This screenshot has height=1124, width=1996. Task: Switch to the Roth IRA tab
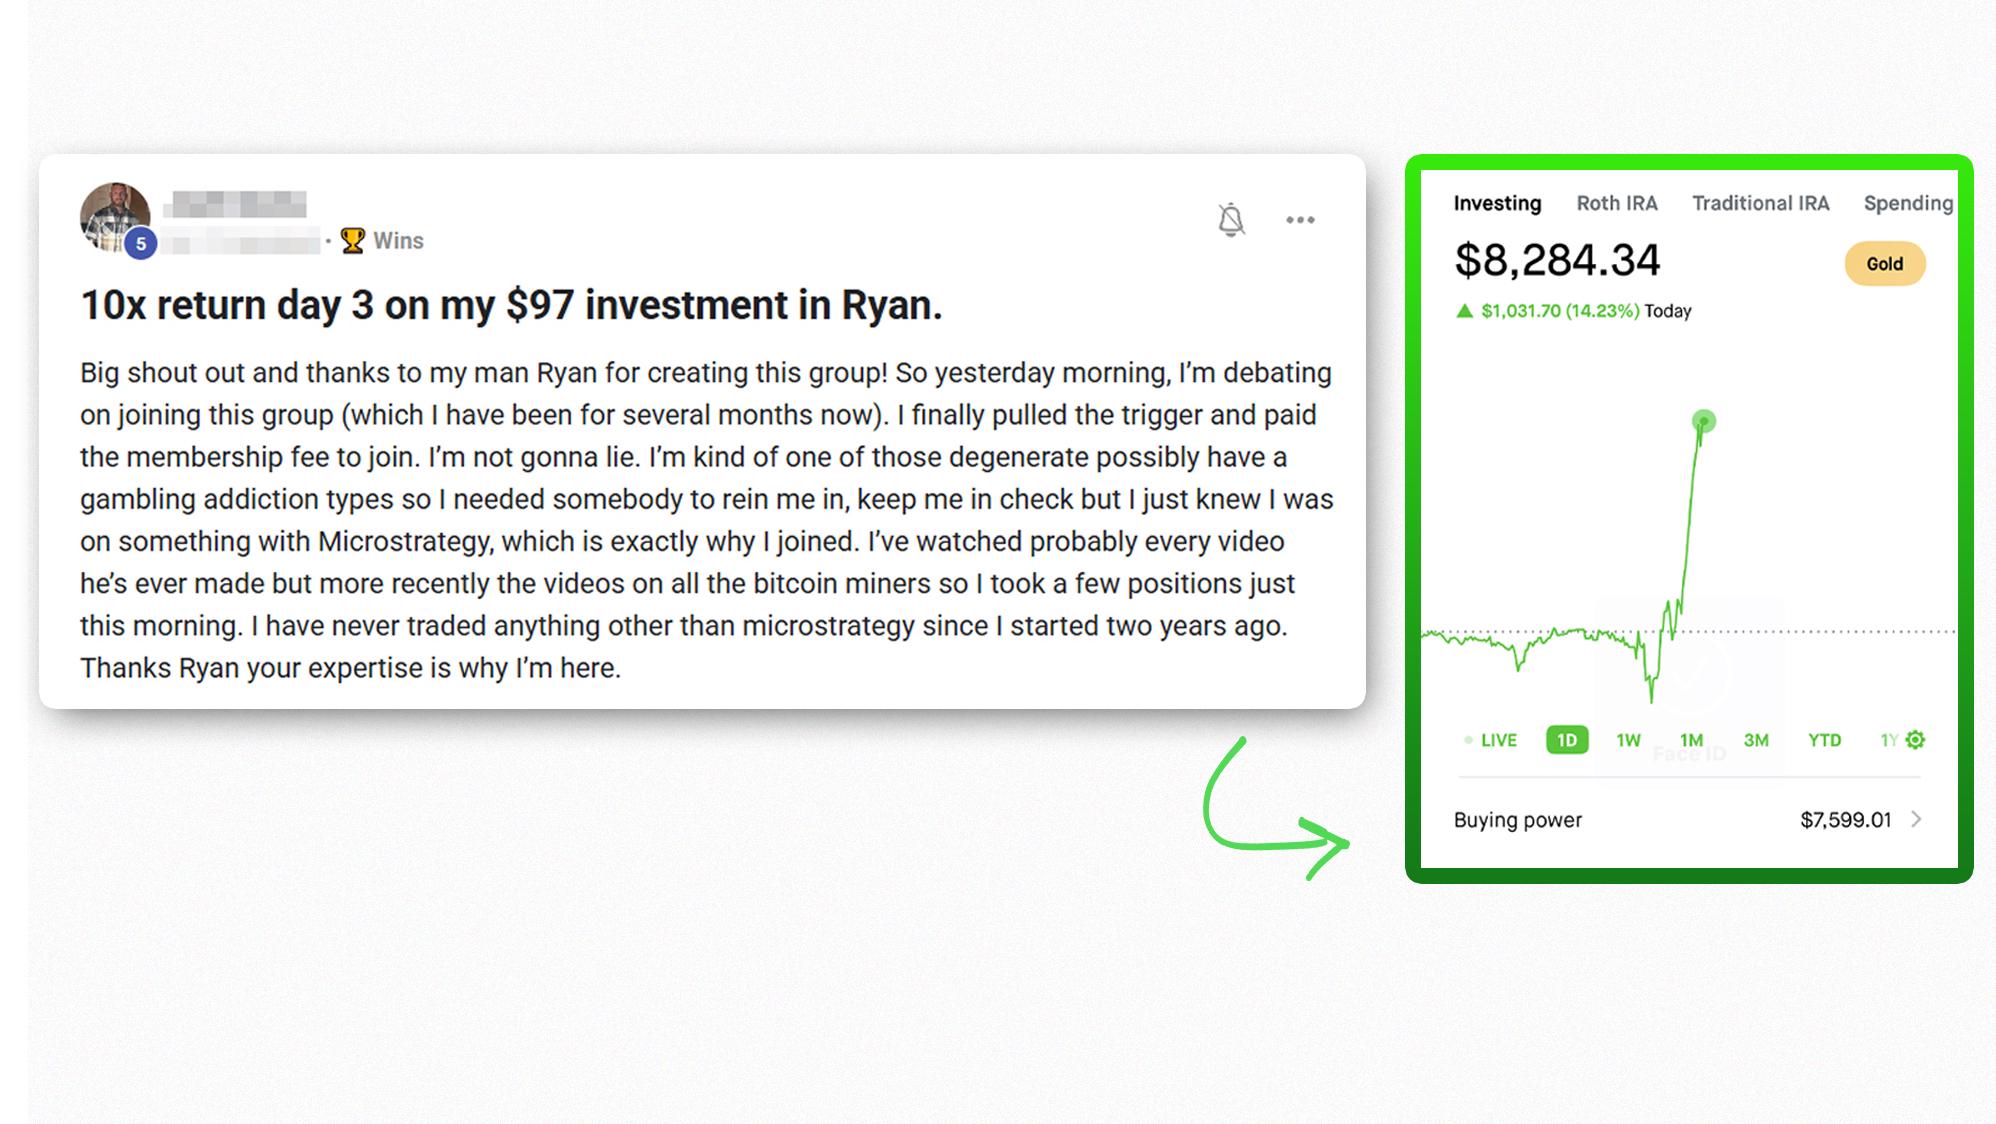point(1617,203)
